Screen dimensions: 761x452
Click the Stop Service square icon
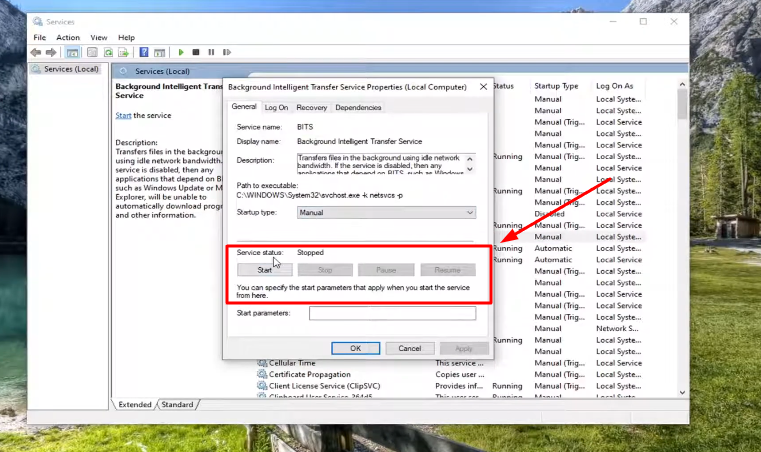click(196, 52)
